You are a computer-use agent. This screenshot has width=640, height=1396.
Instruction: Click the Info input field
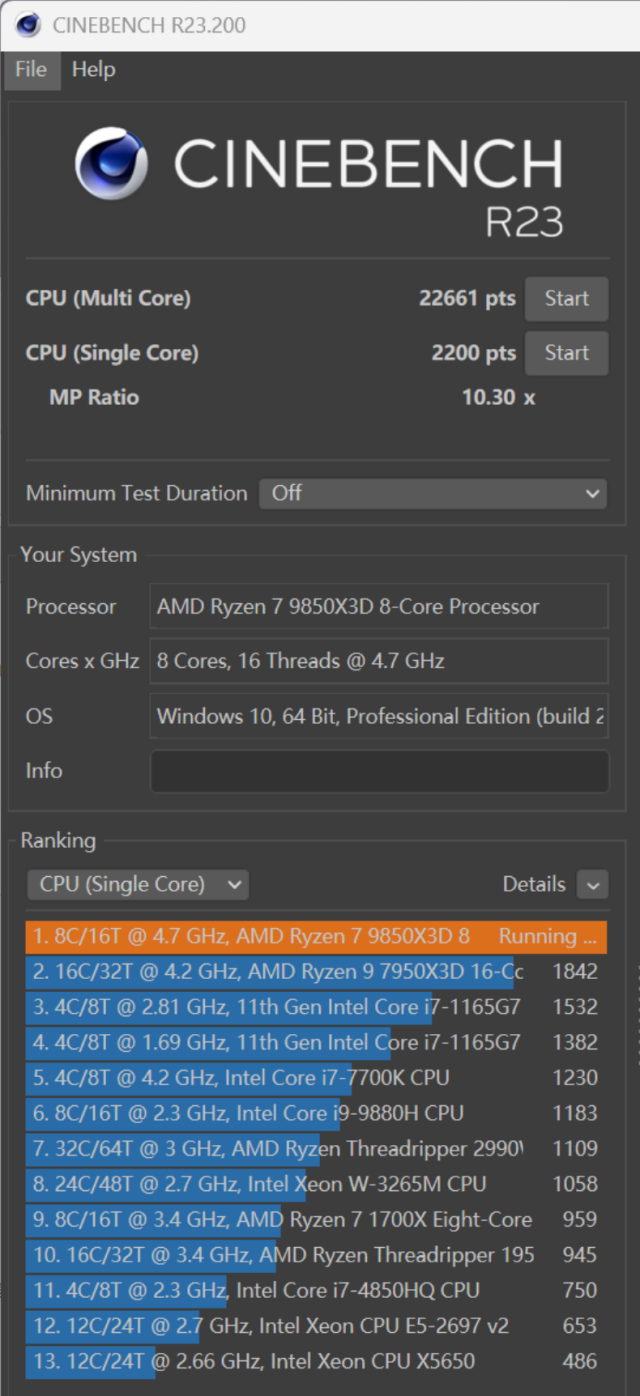(379, 771)
